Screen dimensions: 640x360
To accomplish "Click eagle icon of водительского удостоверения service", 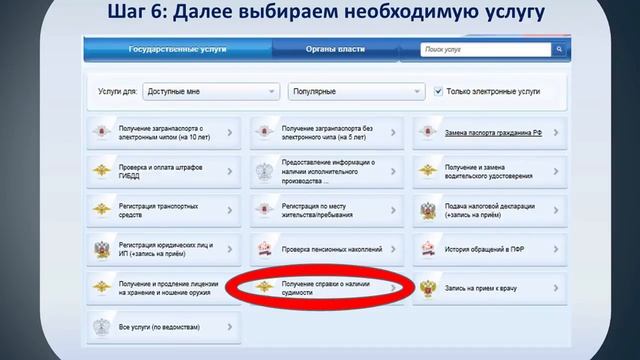I will (428, 171).
